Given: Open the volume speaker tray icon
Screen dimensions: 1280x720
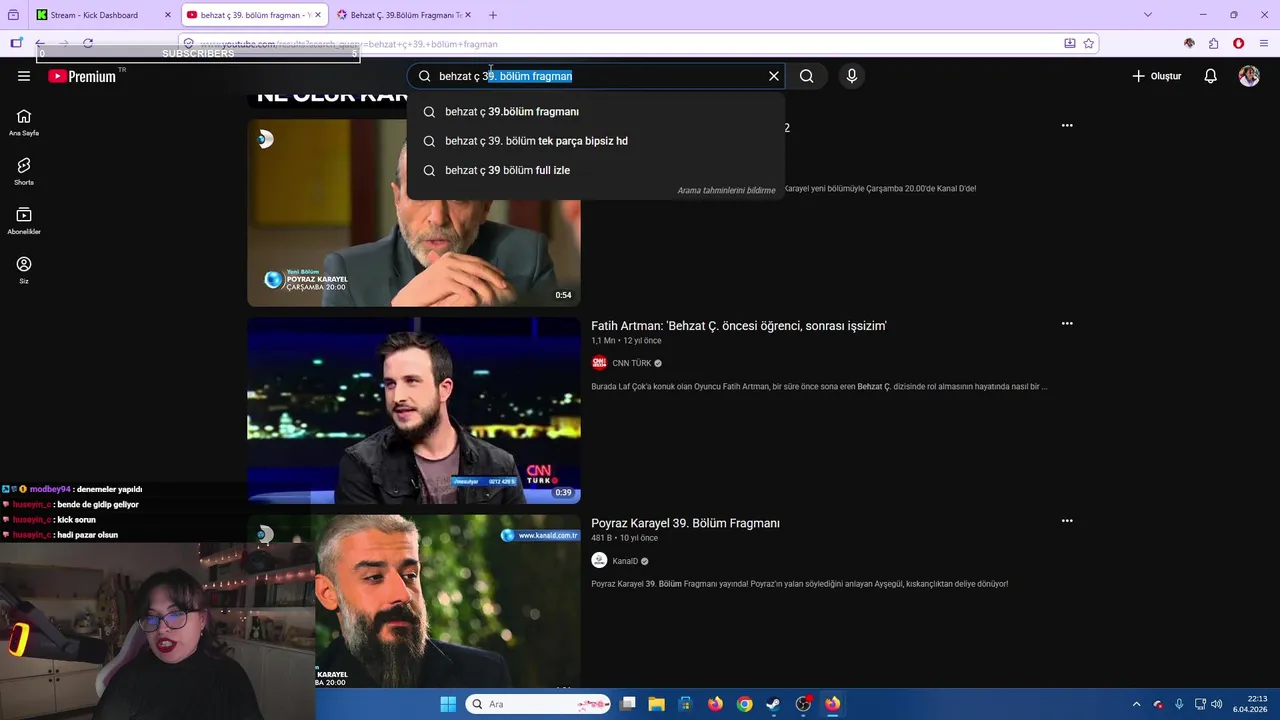Looking at the screenshot, I should tap(1217, 704).
